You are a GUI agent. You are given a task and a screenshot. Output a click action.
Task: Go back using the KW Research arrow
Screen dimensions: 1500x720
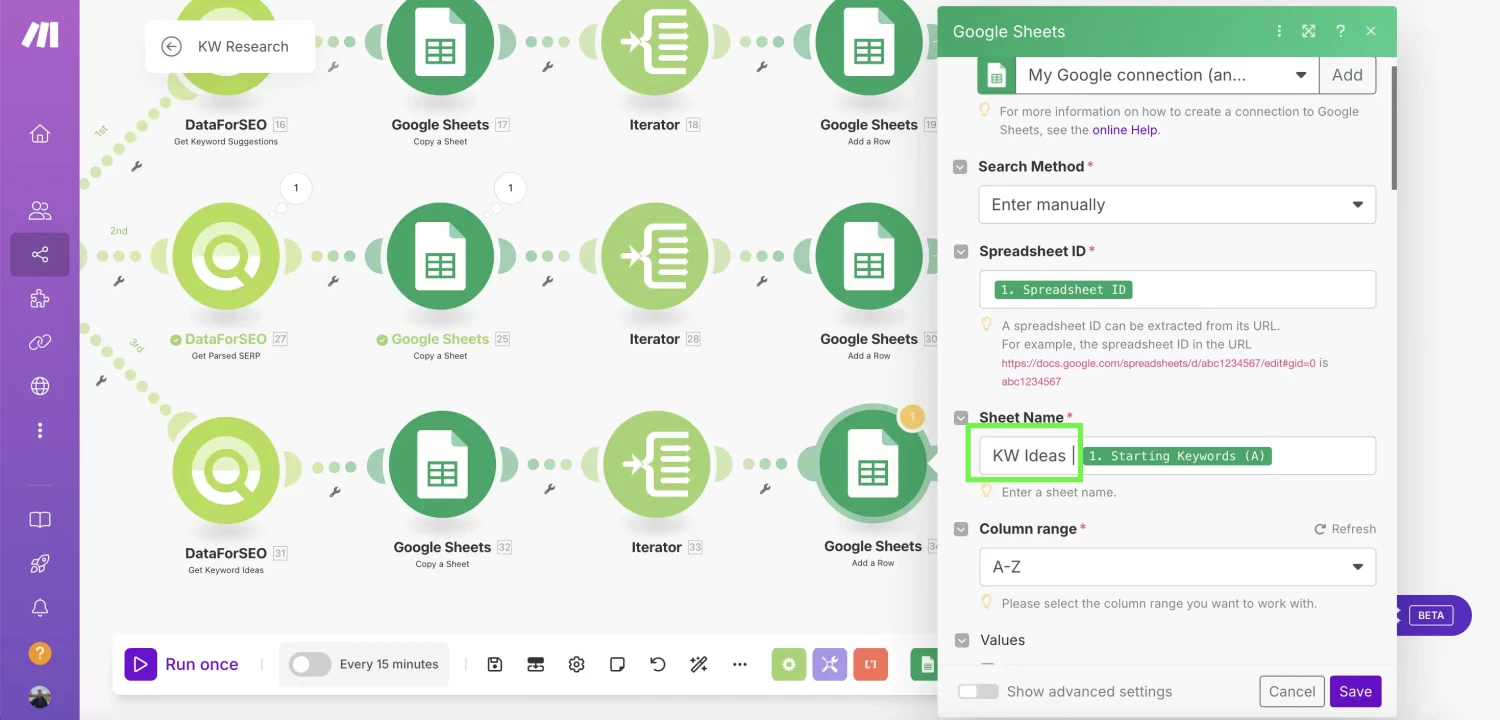coord(171,46)
